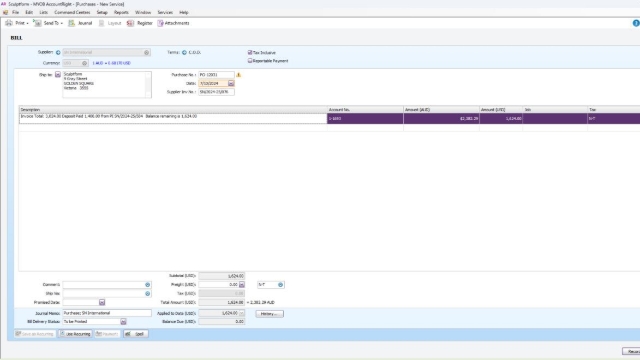Click the lookup icon in freight N-T tax field
640x360 pixels.
click(280, 284)
